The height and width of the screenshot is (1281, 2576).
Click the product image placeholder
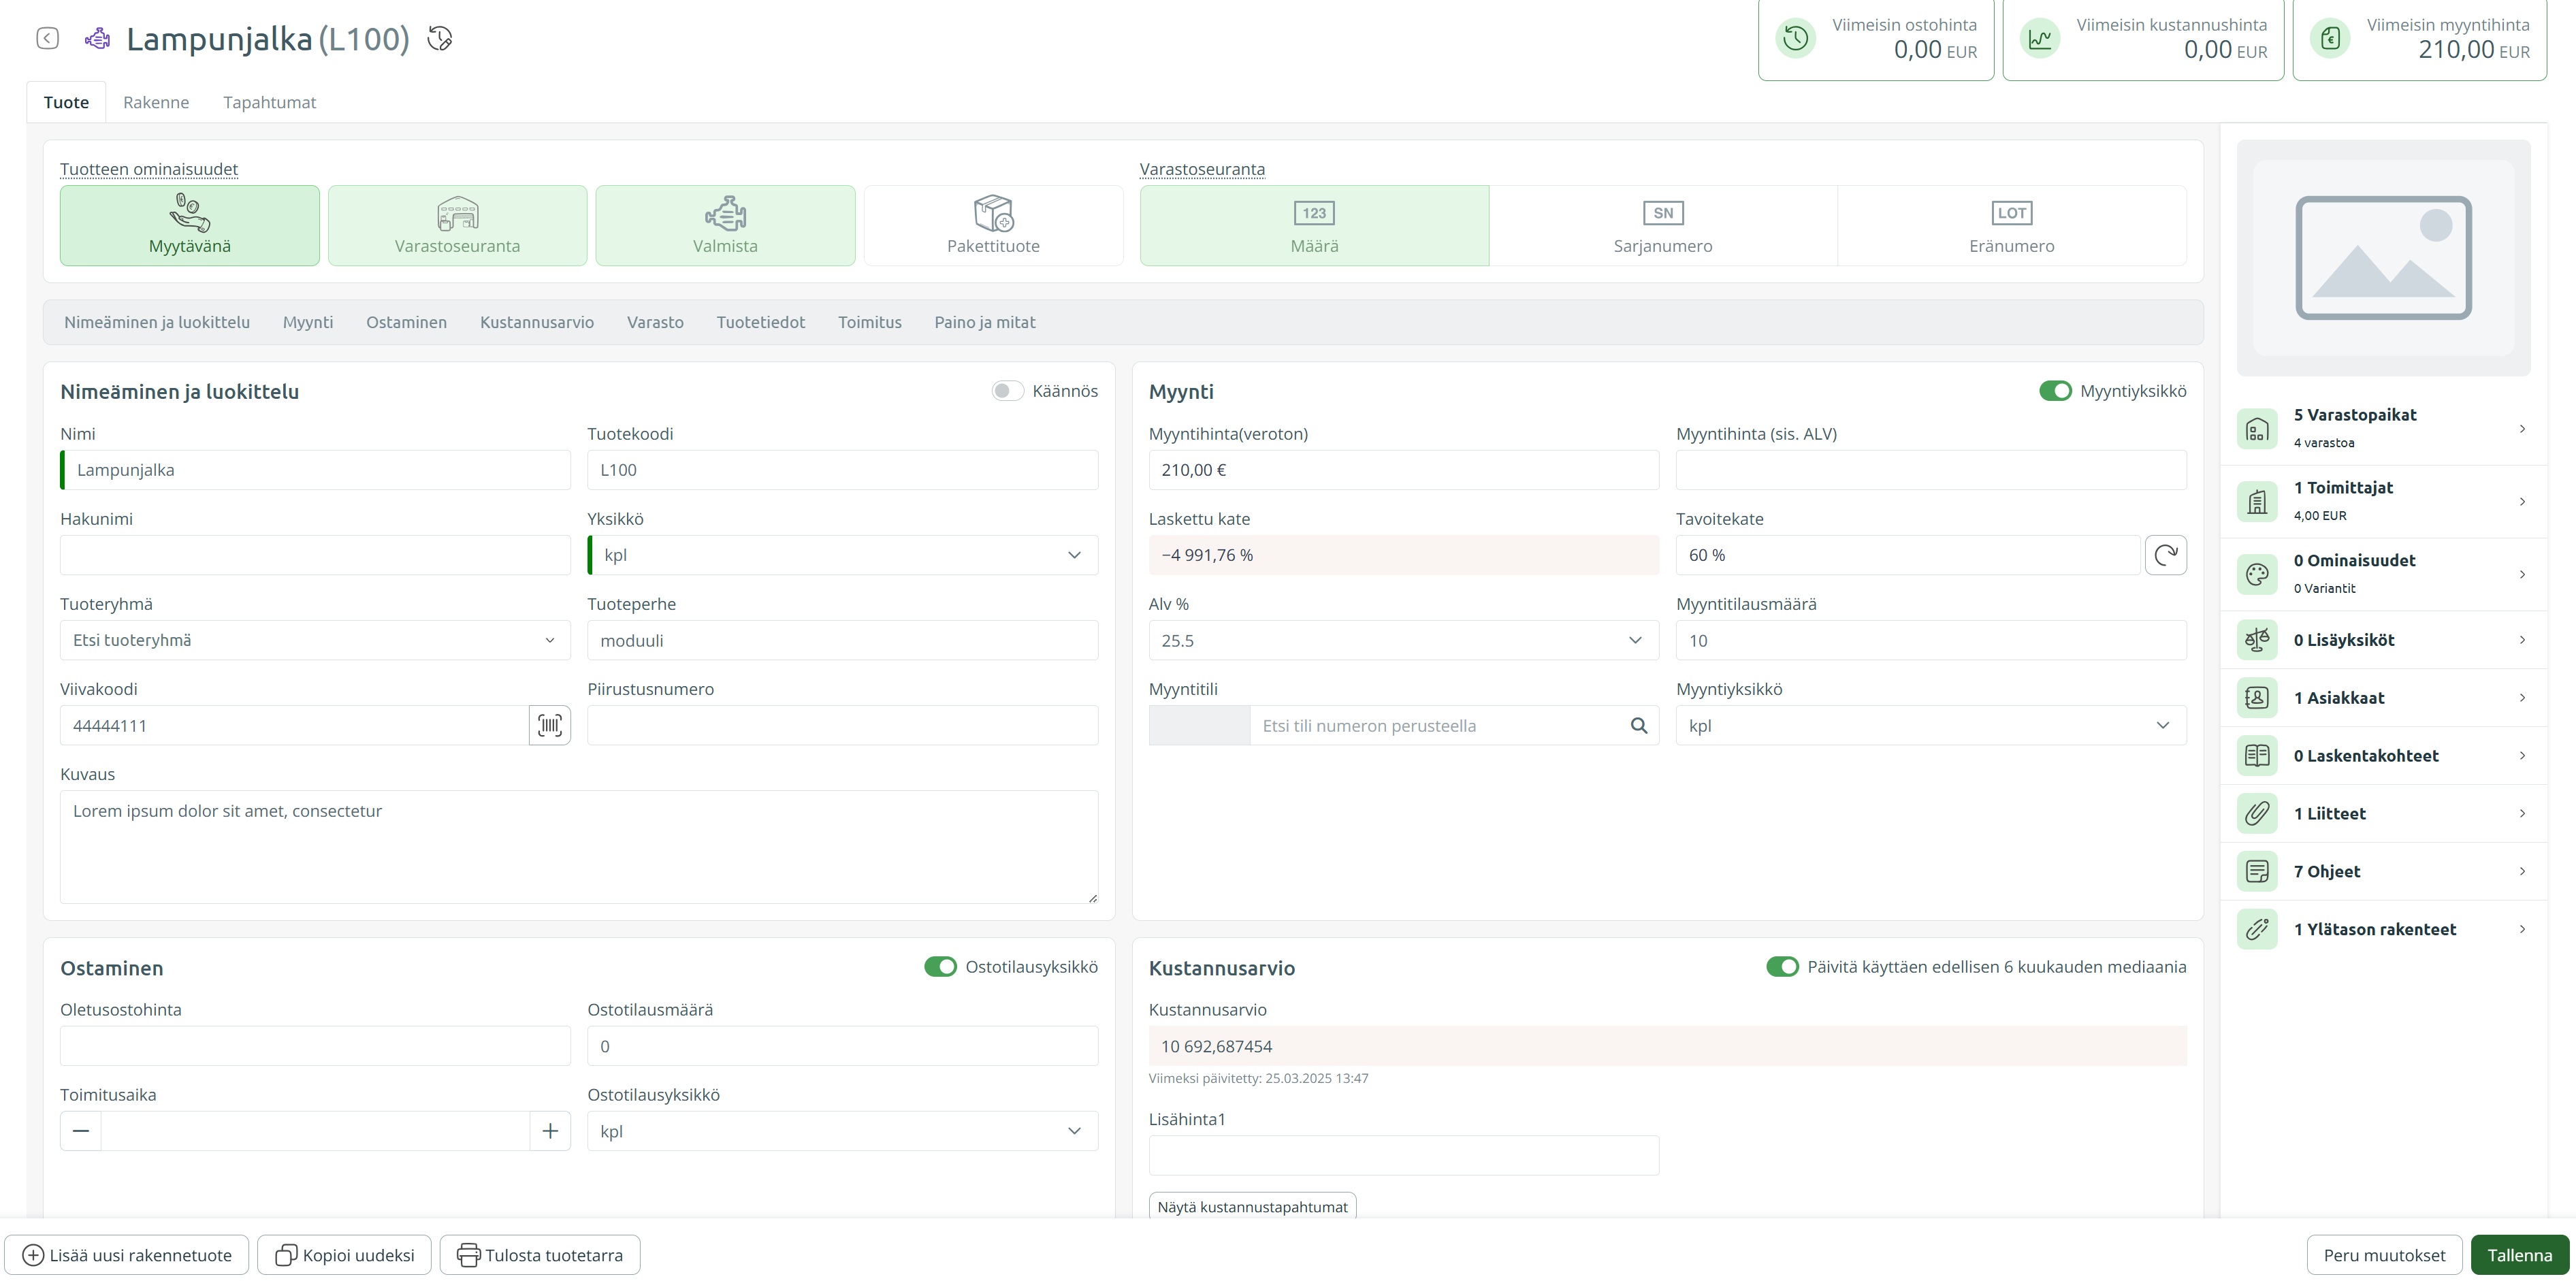point(2383,258)
